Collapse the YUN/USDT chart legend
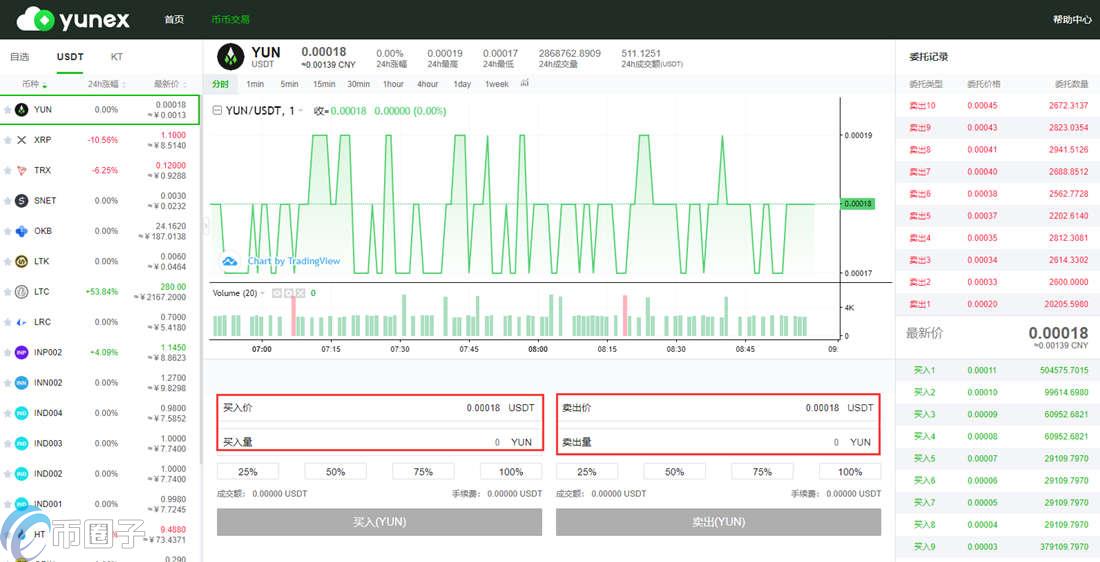This screenshot has height=562, width=1100. coord(218,111)
